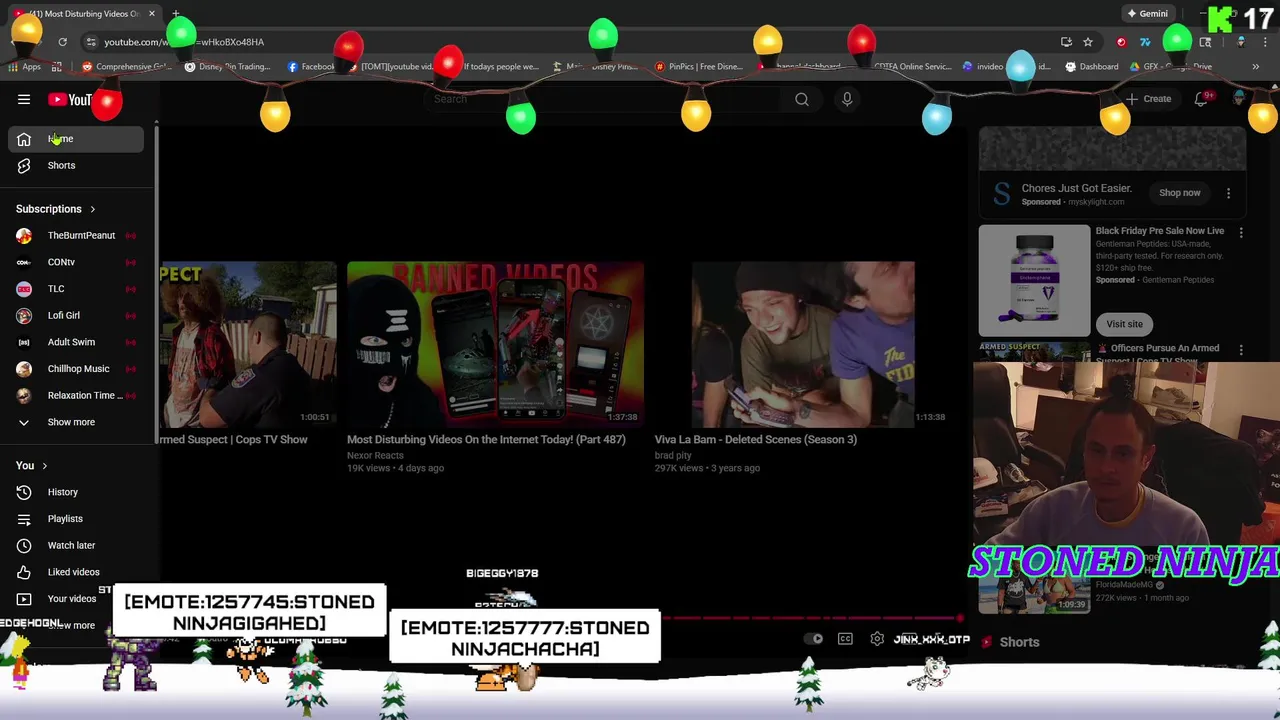View site information icon in address bar
Viewport: 1280px width, 720px height.
click(x=91, y=42)
